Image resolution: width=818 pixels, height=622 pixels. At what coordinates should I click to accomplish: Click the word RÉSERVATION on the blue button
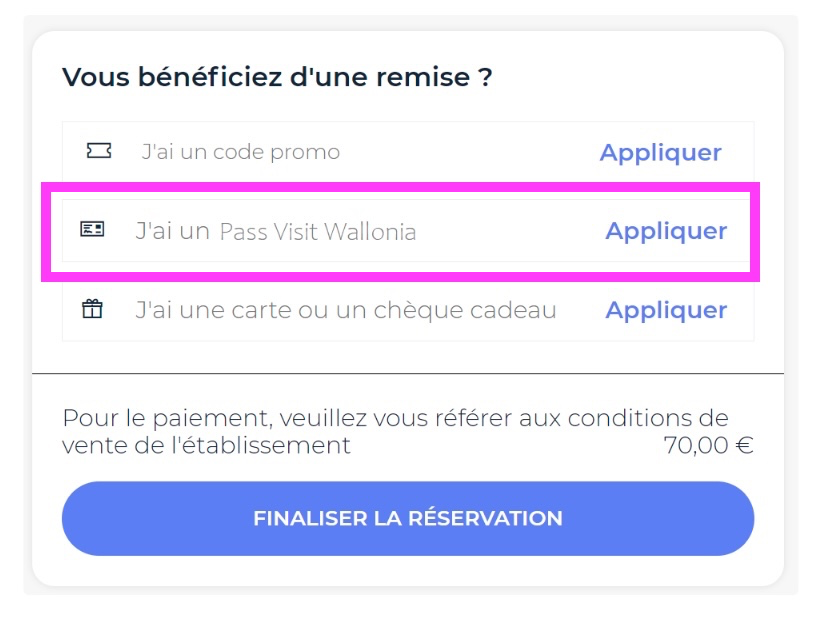coord(485,518)
